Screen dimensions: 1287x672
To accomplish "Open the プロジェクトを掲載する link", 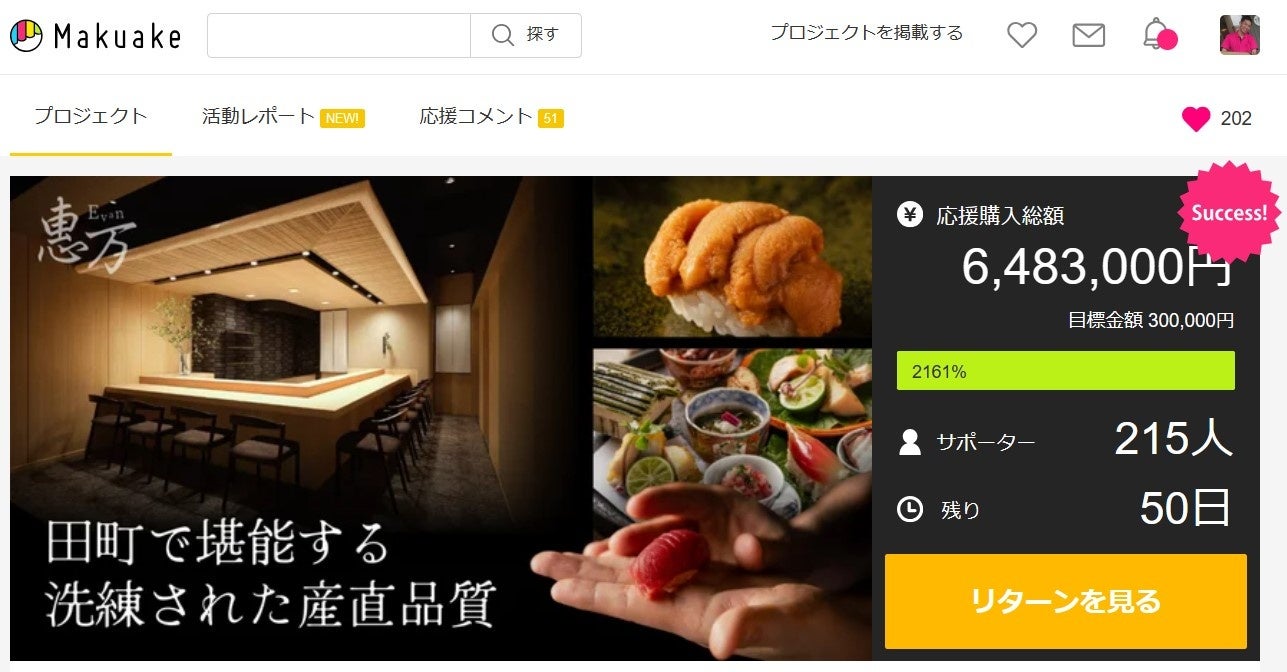I will [866, 33].
